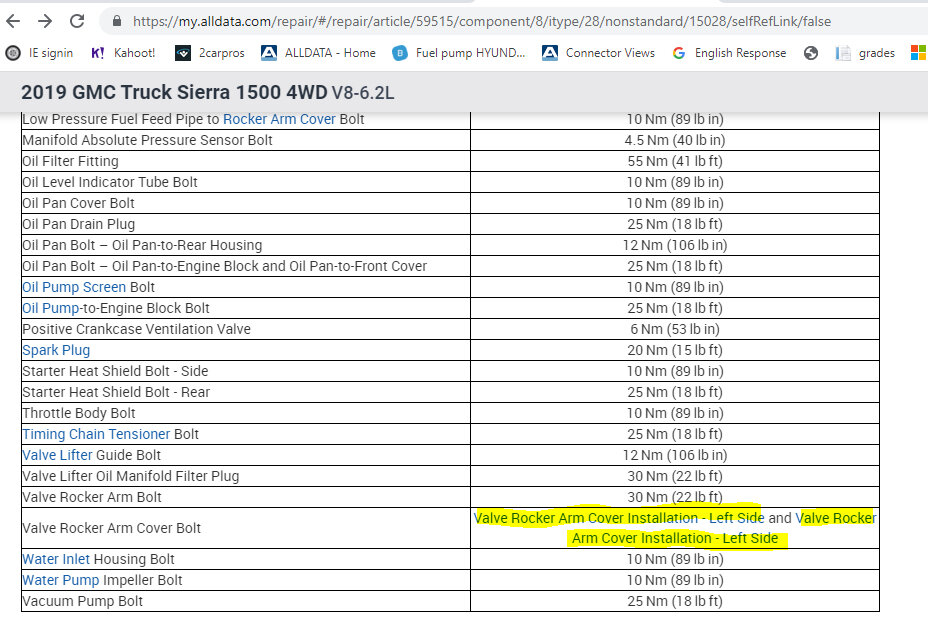This screenshot has height=637, width=928.
Task: Open the IE signin bookmark icon
Action: tap(13, 53)
